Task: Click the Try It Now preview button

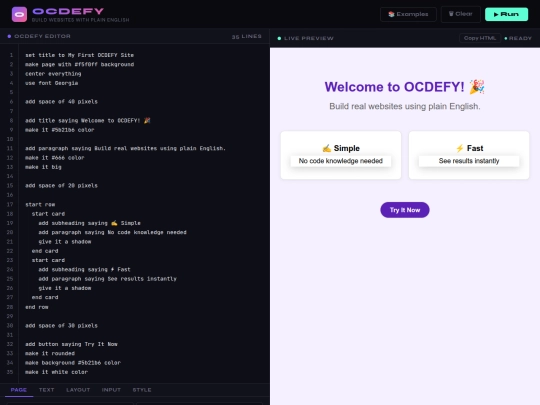Action: pos(405,210)
